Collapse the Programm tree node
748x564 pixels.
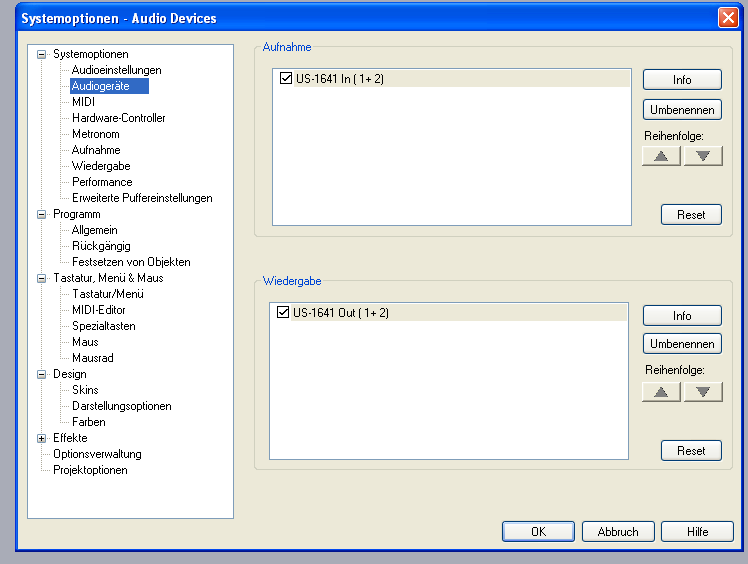[42, 214]
